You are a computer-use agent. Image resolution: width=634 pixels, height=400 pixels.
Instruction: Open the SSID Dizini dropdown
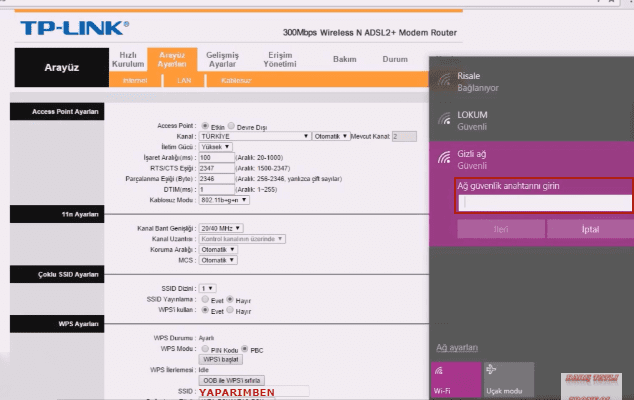point(208,288)
